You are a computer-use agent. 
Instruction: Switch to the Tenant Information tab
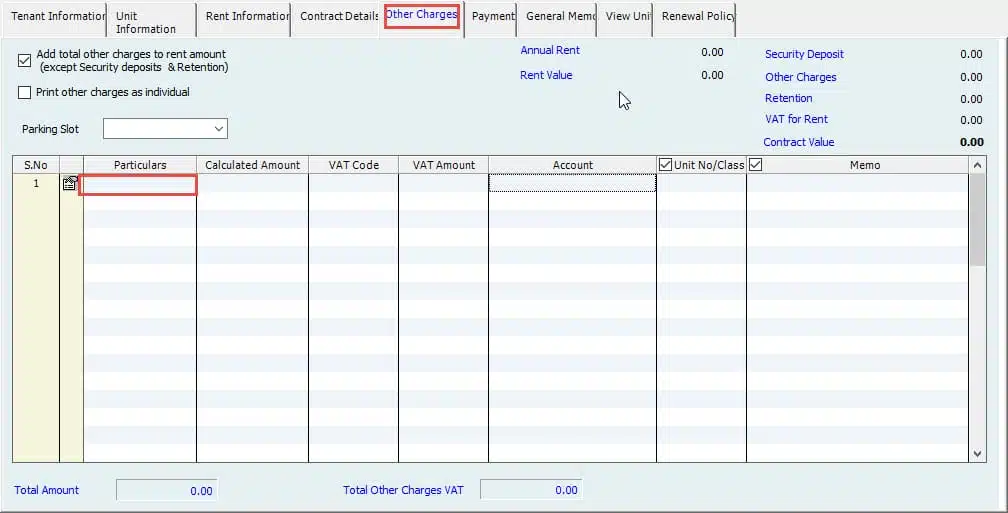[x=55, y=17]
